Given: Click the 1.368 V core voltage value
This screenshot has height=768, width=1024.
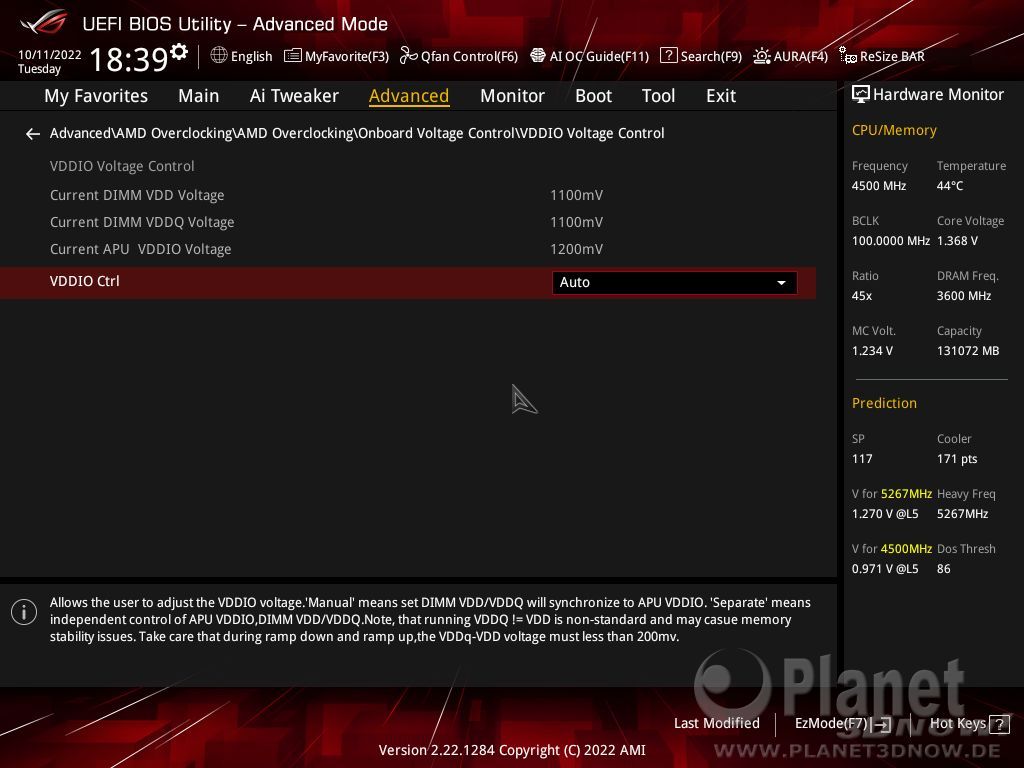Looking at the screenshot, I should (957, 241).
